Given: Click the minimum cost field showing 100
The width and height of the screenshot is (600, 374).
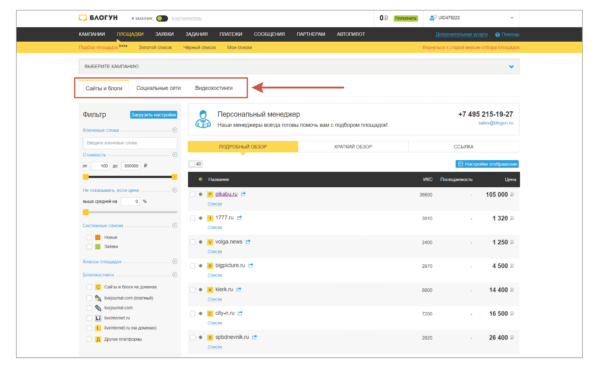Looking at the screenshot, I should pos(100,166).
